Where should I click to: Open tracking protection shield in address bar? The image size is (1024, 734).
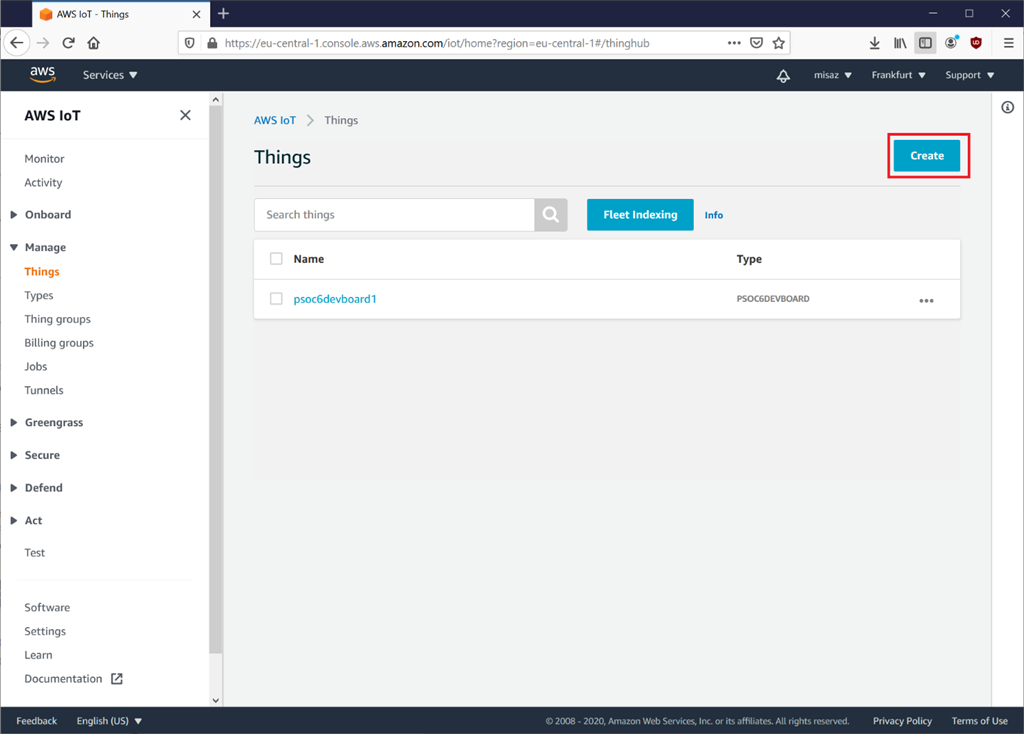189,43
